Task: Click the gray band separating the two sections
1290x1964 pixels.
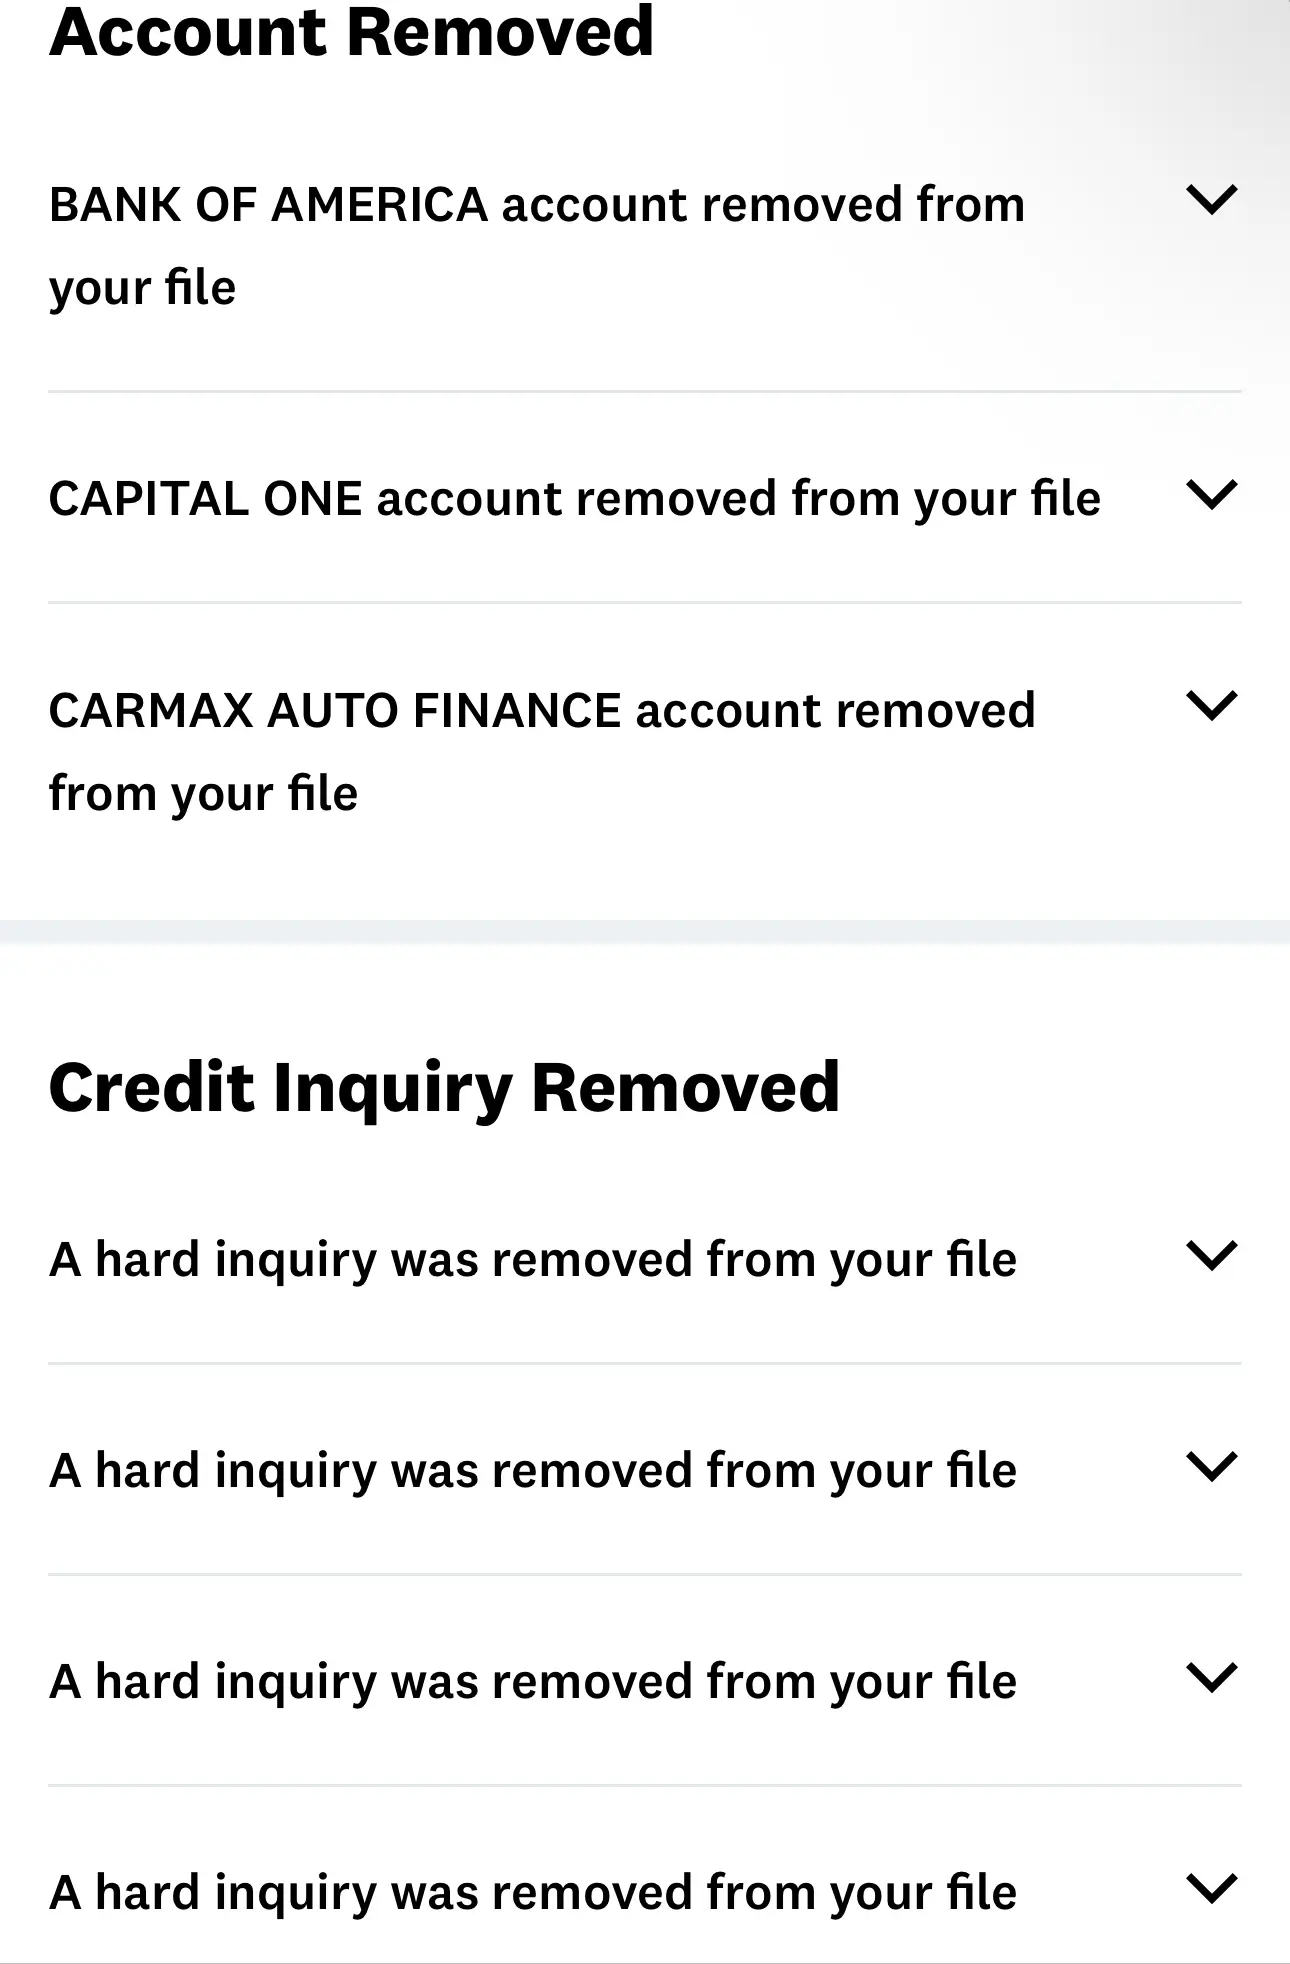Action: coord(645,932)
